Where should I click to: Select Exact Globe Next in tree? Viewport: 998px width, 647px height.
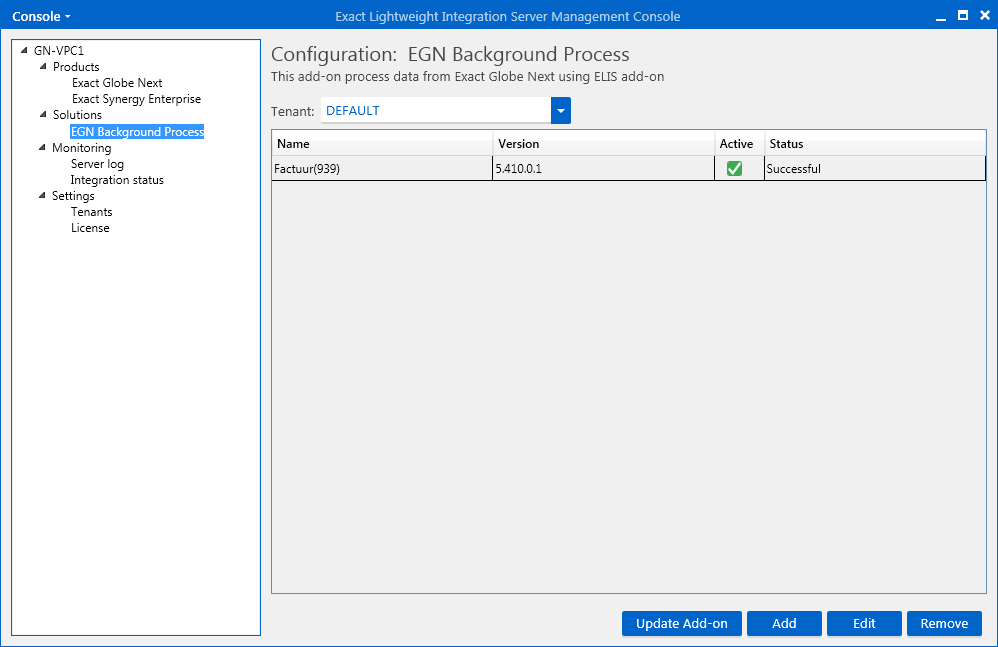pyautogui.click(x=117, y=83)
